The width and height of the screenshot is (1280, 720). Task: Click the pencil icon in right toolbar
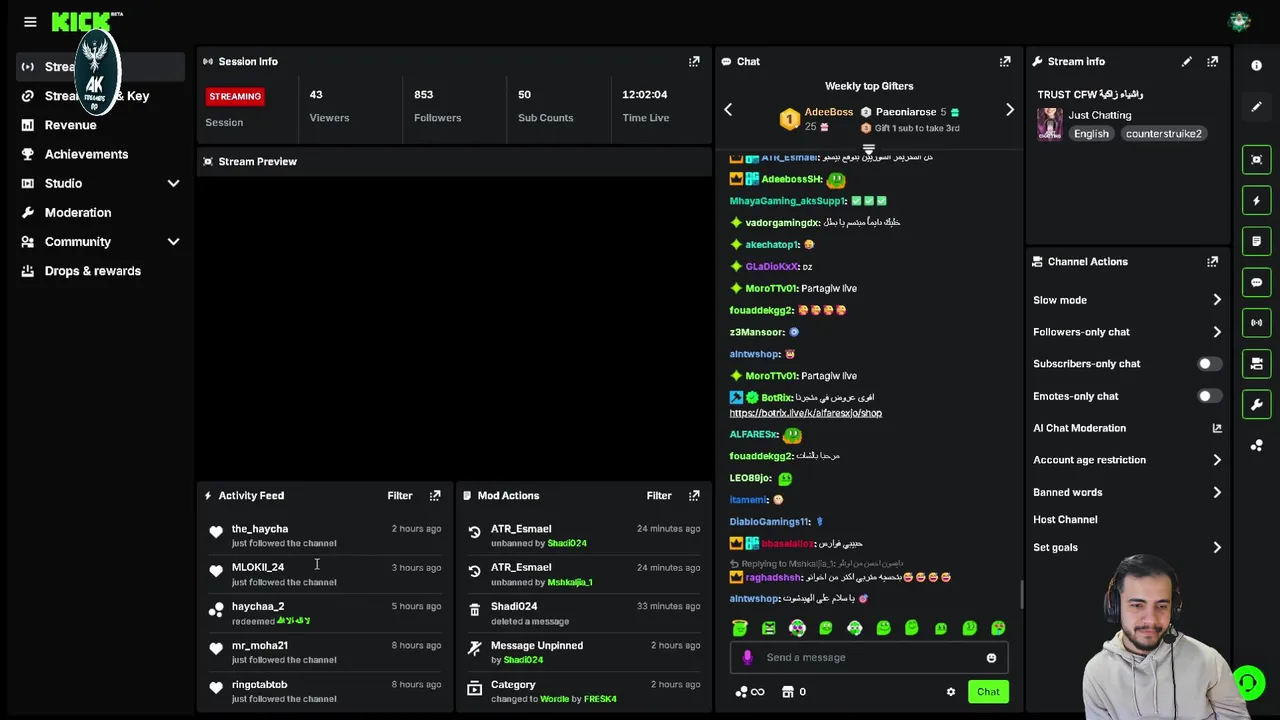1257,106
